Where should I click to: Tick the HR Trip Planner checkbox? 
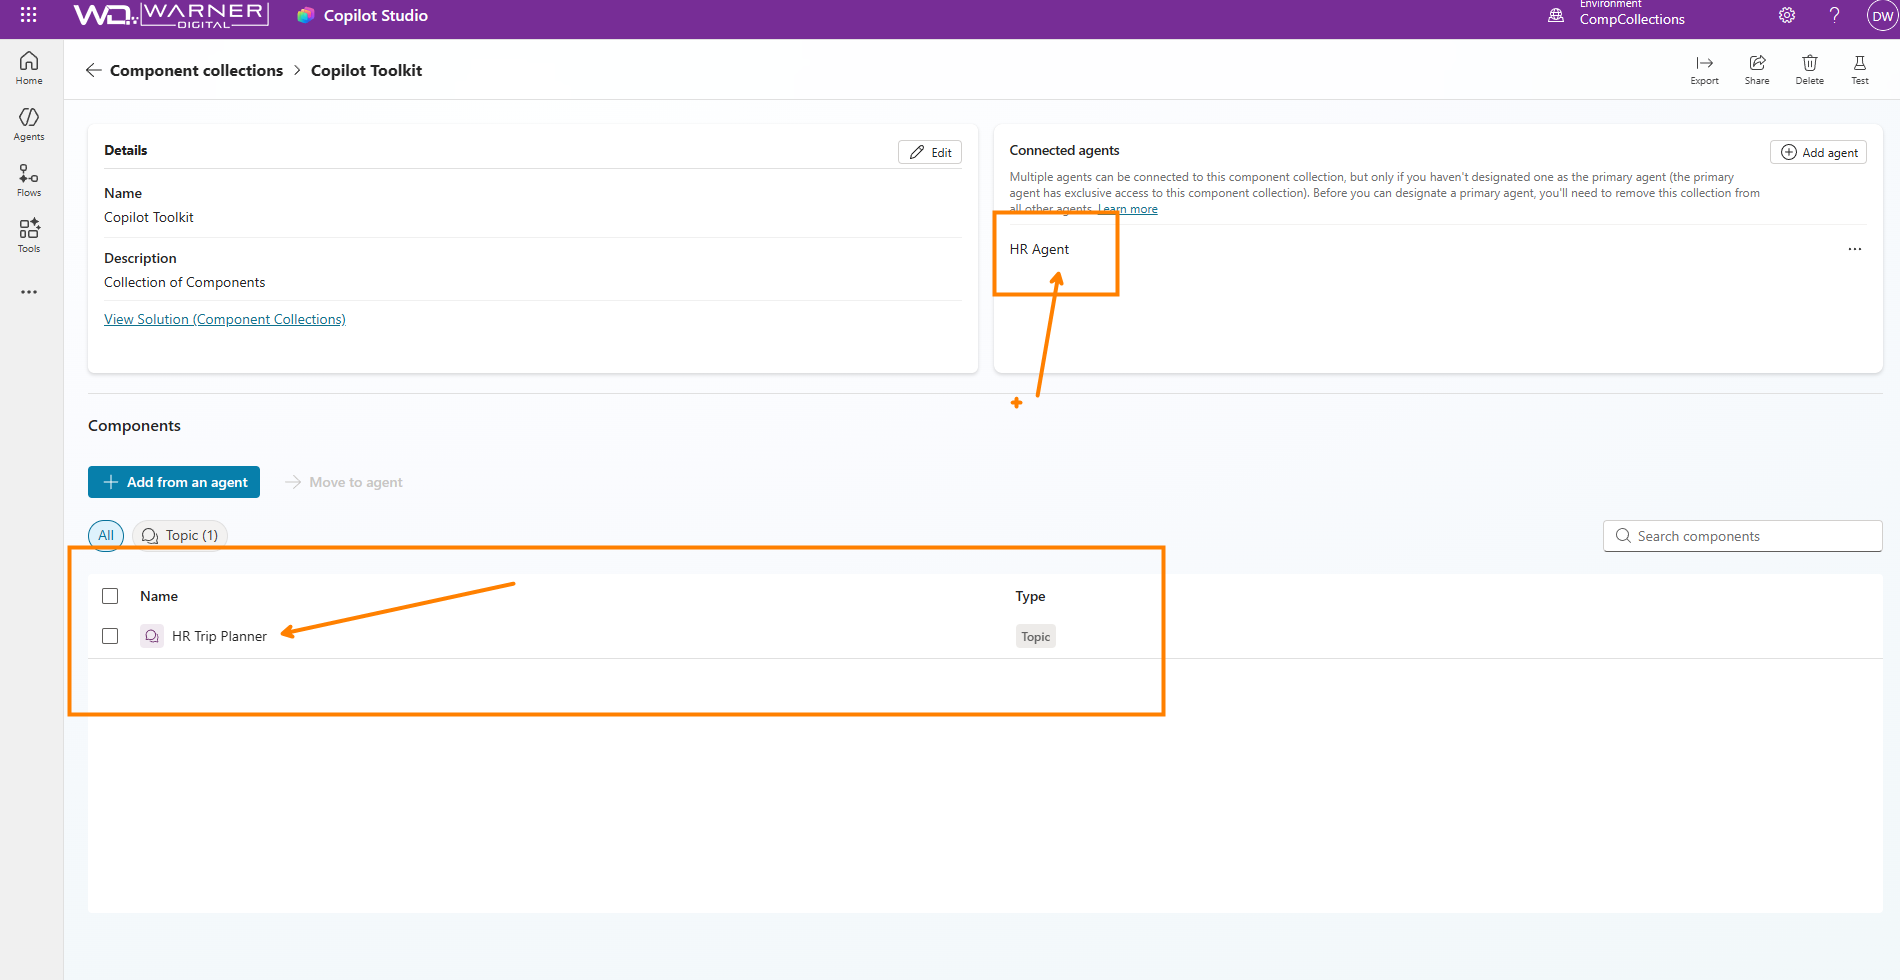tap(110, 636)
